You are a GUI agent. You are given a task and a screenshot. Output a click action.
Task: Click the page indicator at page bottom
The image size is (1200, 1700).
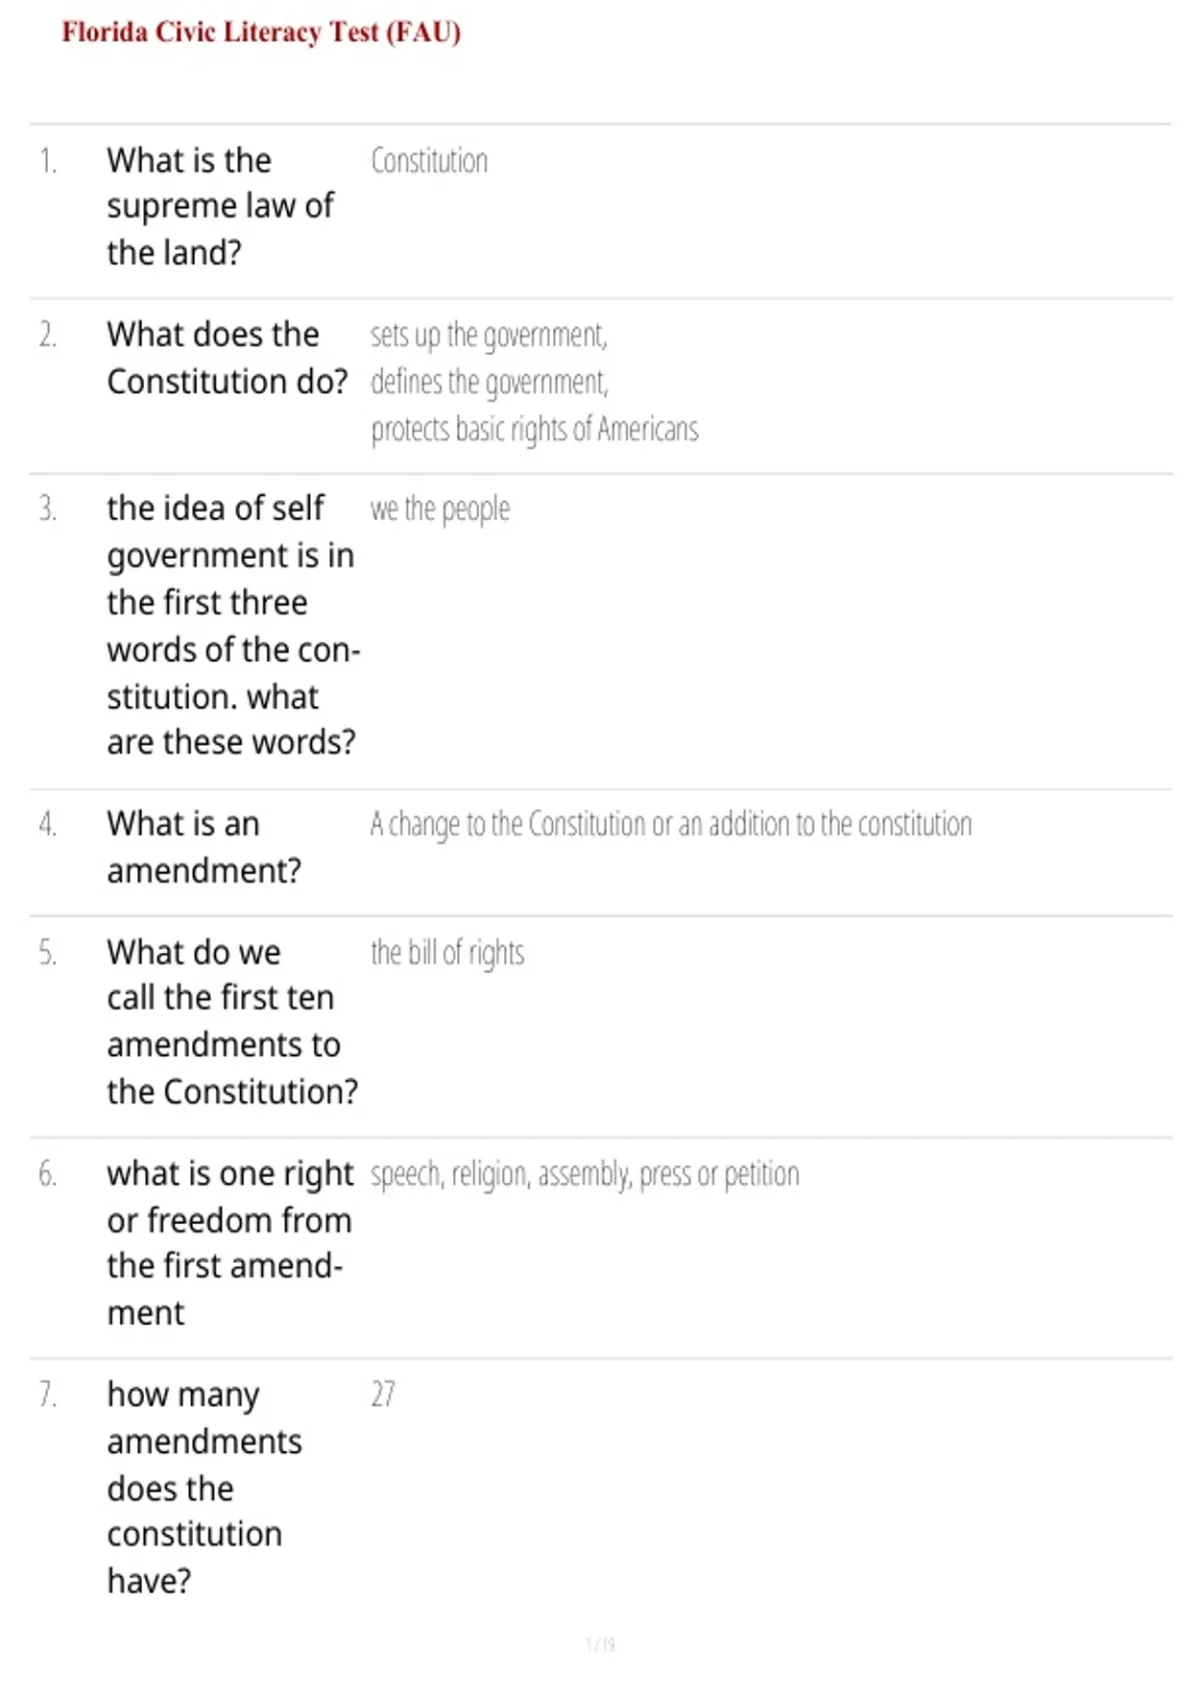(x=600, y=1644)
